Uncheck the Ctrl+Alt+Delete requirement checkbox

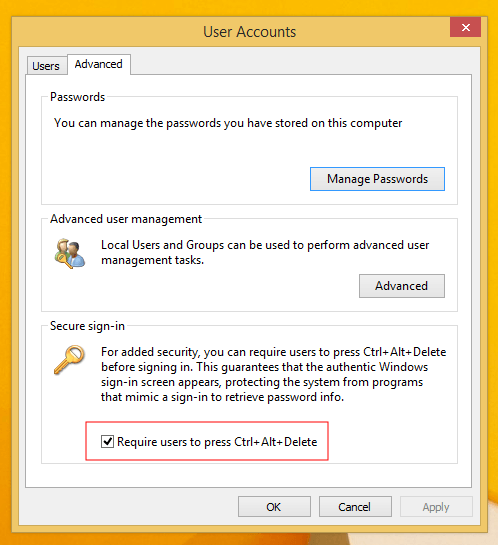click(107, 441)
